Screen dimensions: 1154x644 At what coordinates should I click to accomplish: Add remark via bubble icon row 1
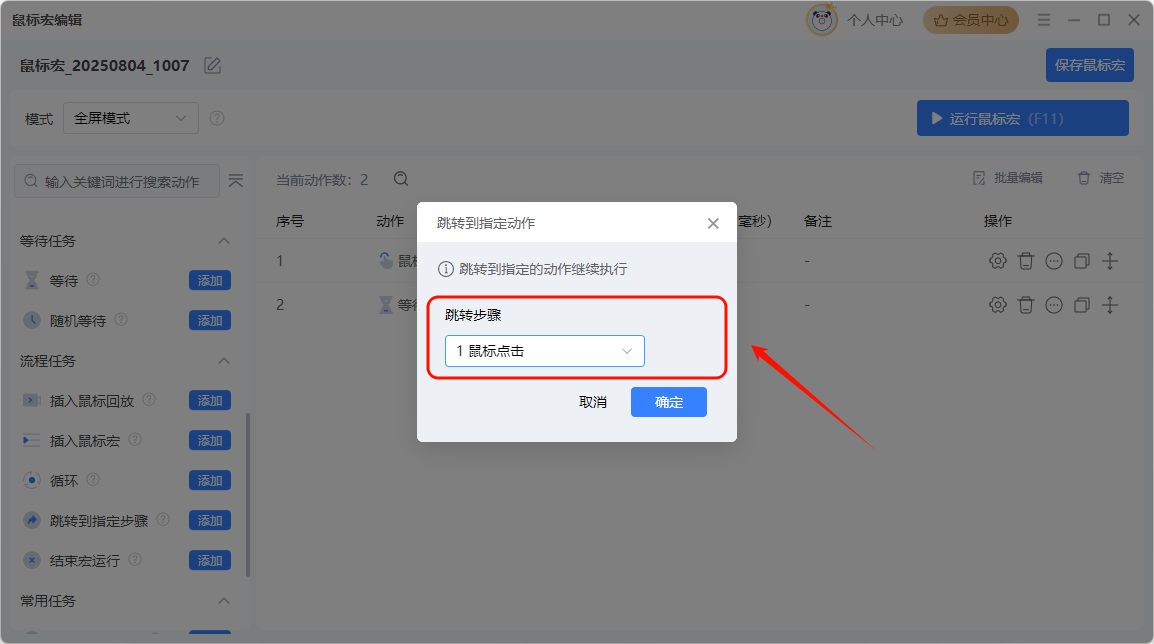1054,261
